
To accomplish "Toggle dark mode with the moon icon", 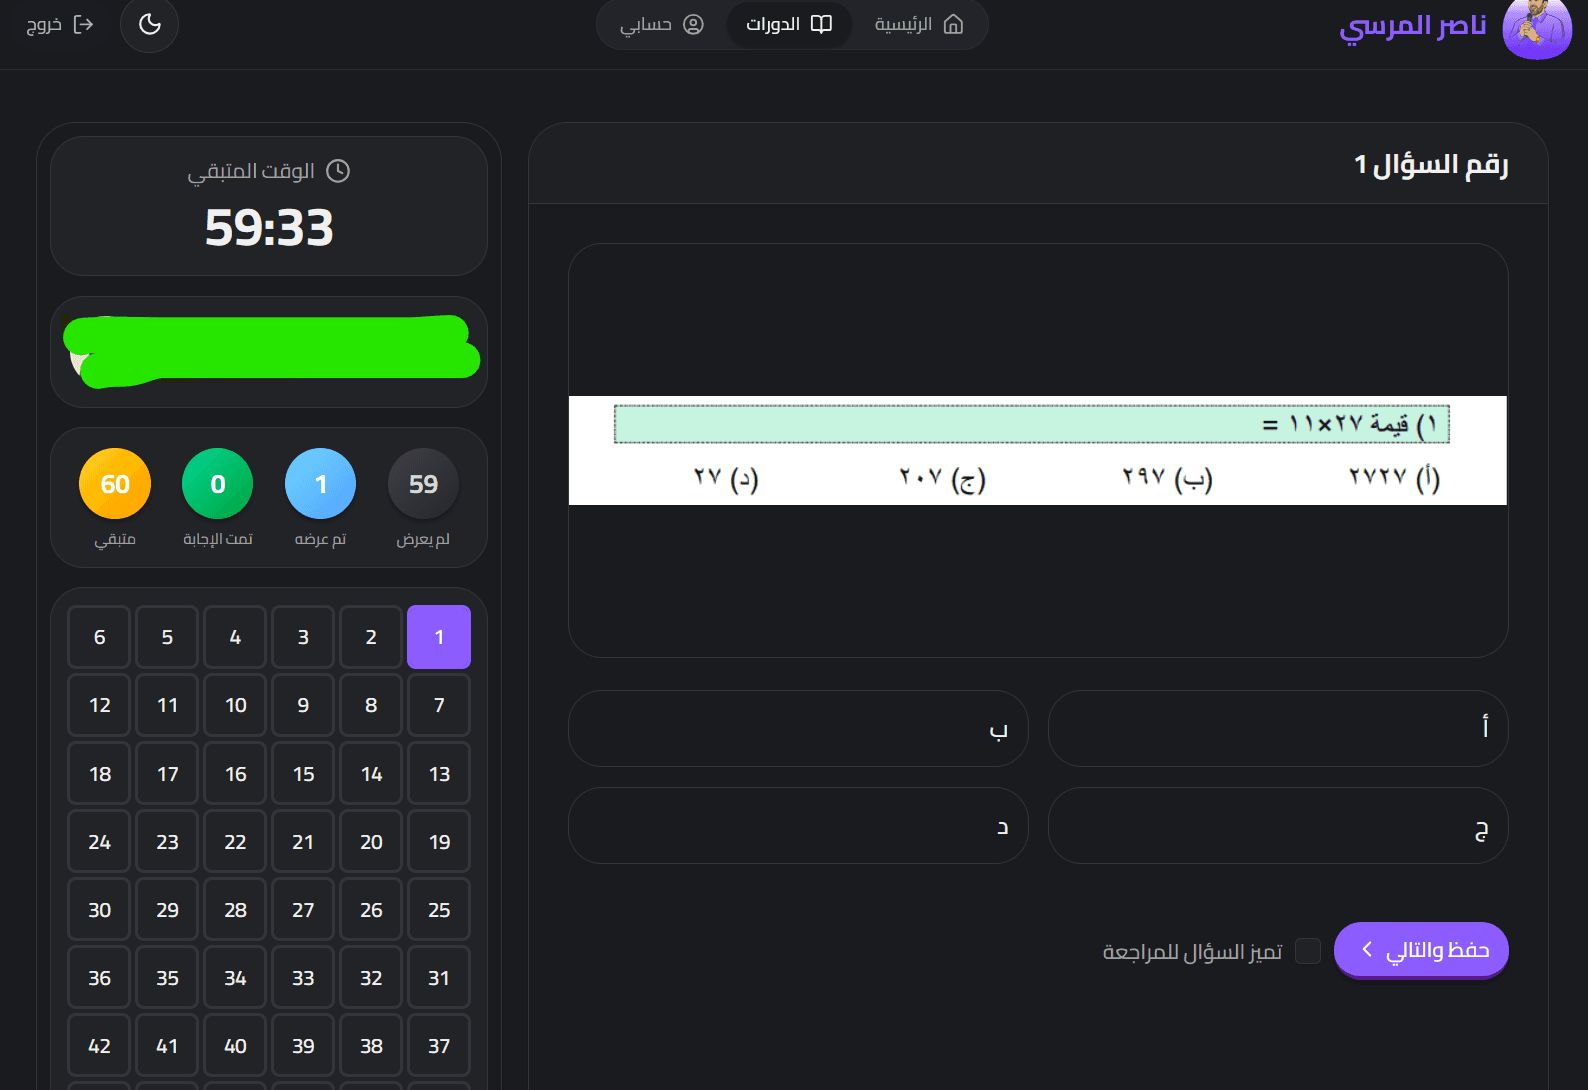I will tap(149, 24).
